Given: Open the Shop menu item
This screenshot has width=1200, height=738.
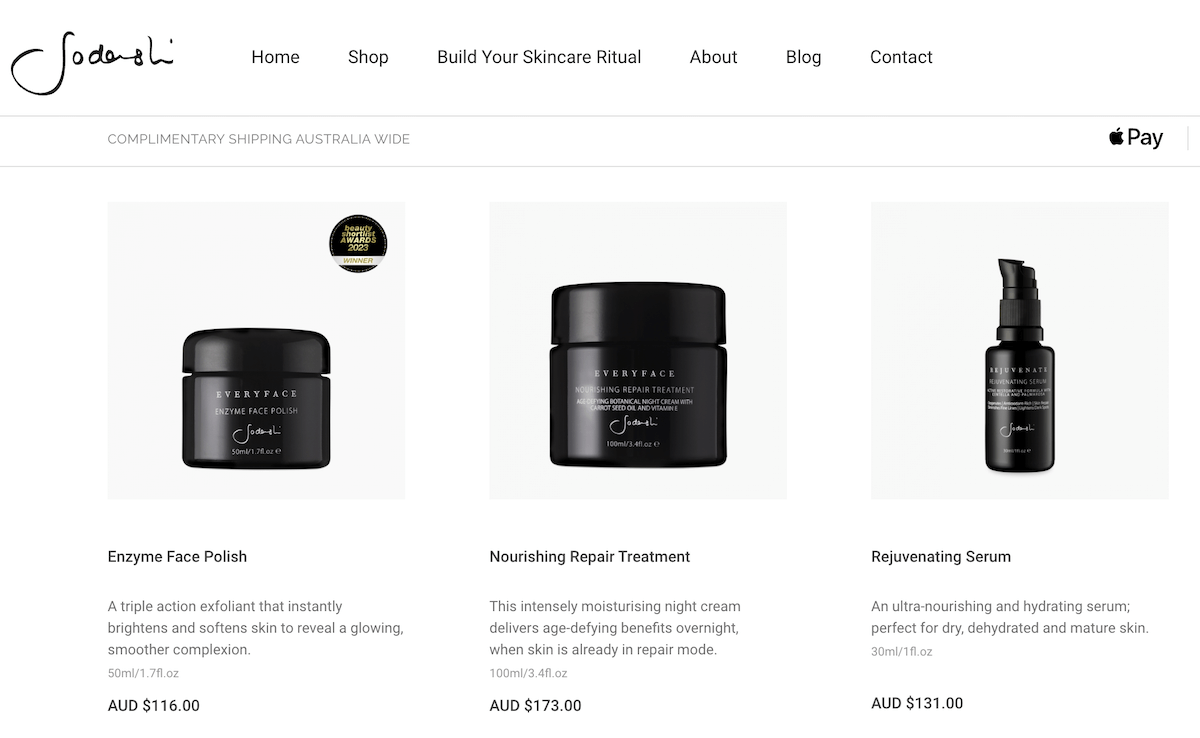Looking at the screenshot, I should click(368, 57).
